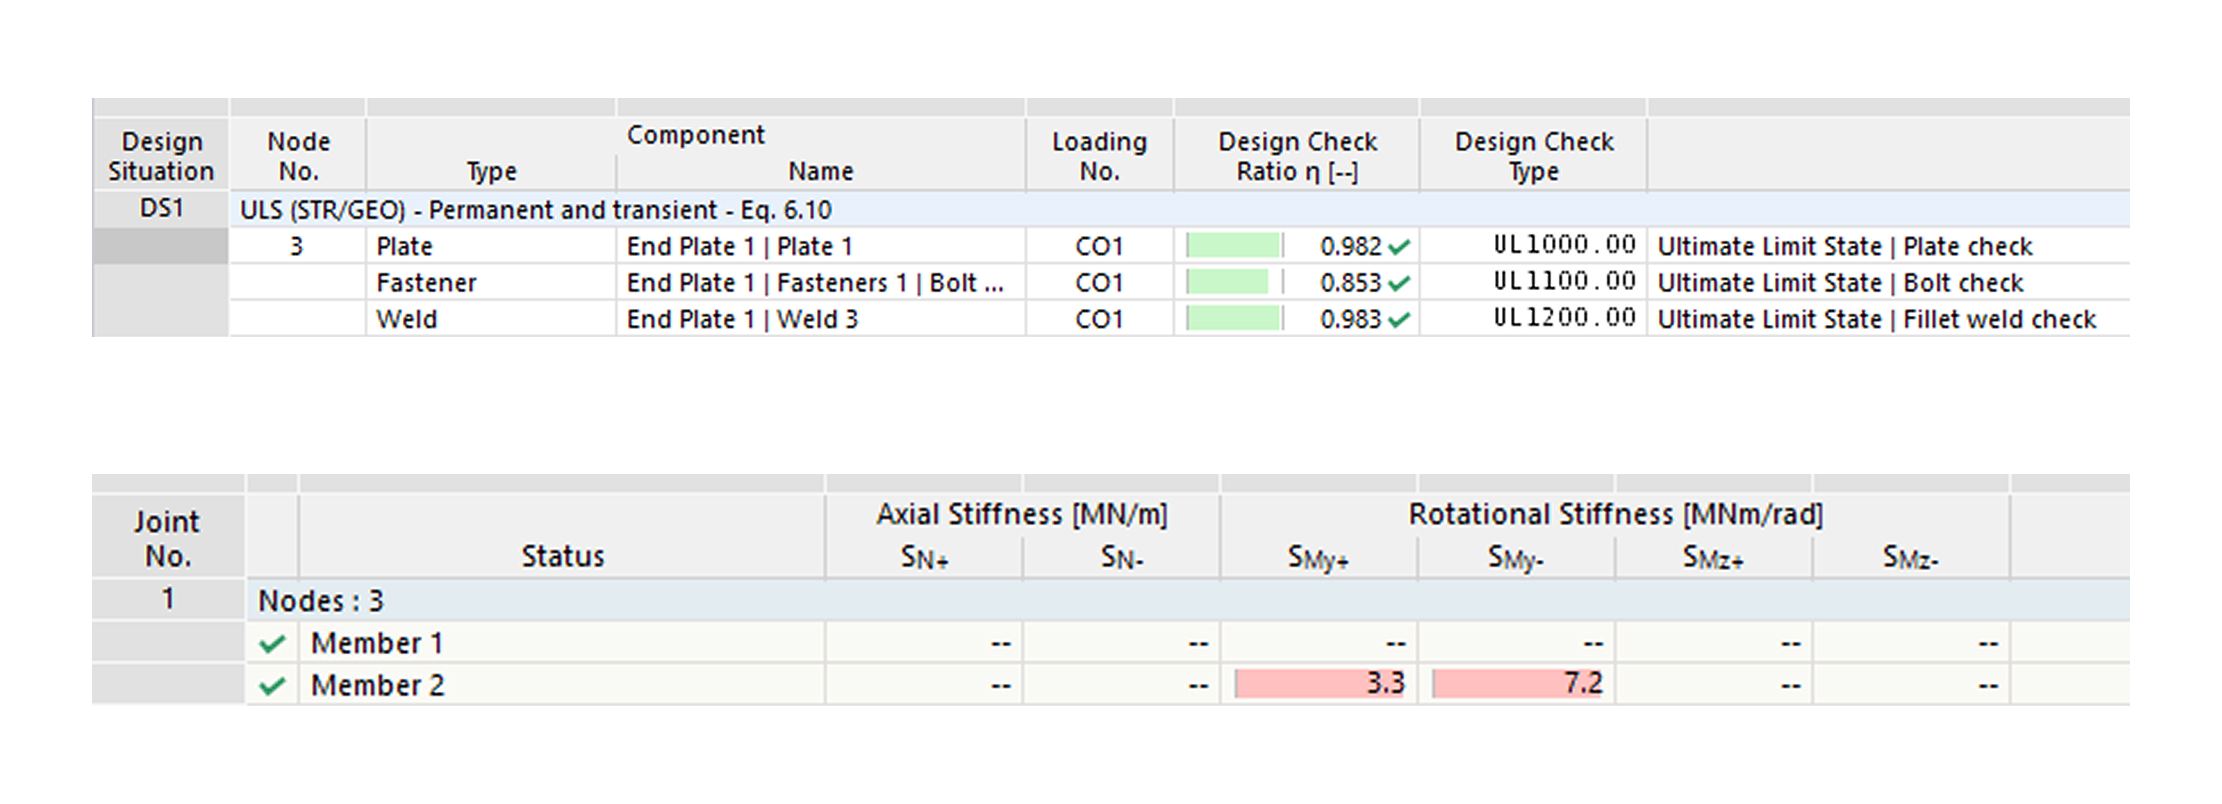2222x804 pixels.
Task: Select the Member 2 row label
Action: (377, 686)
